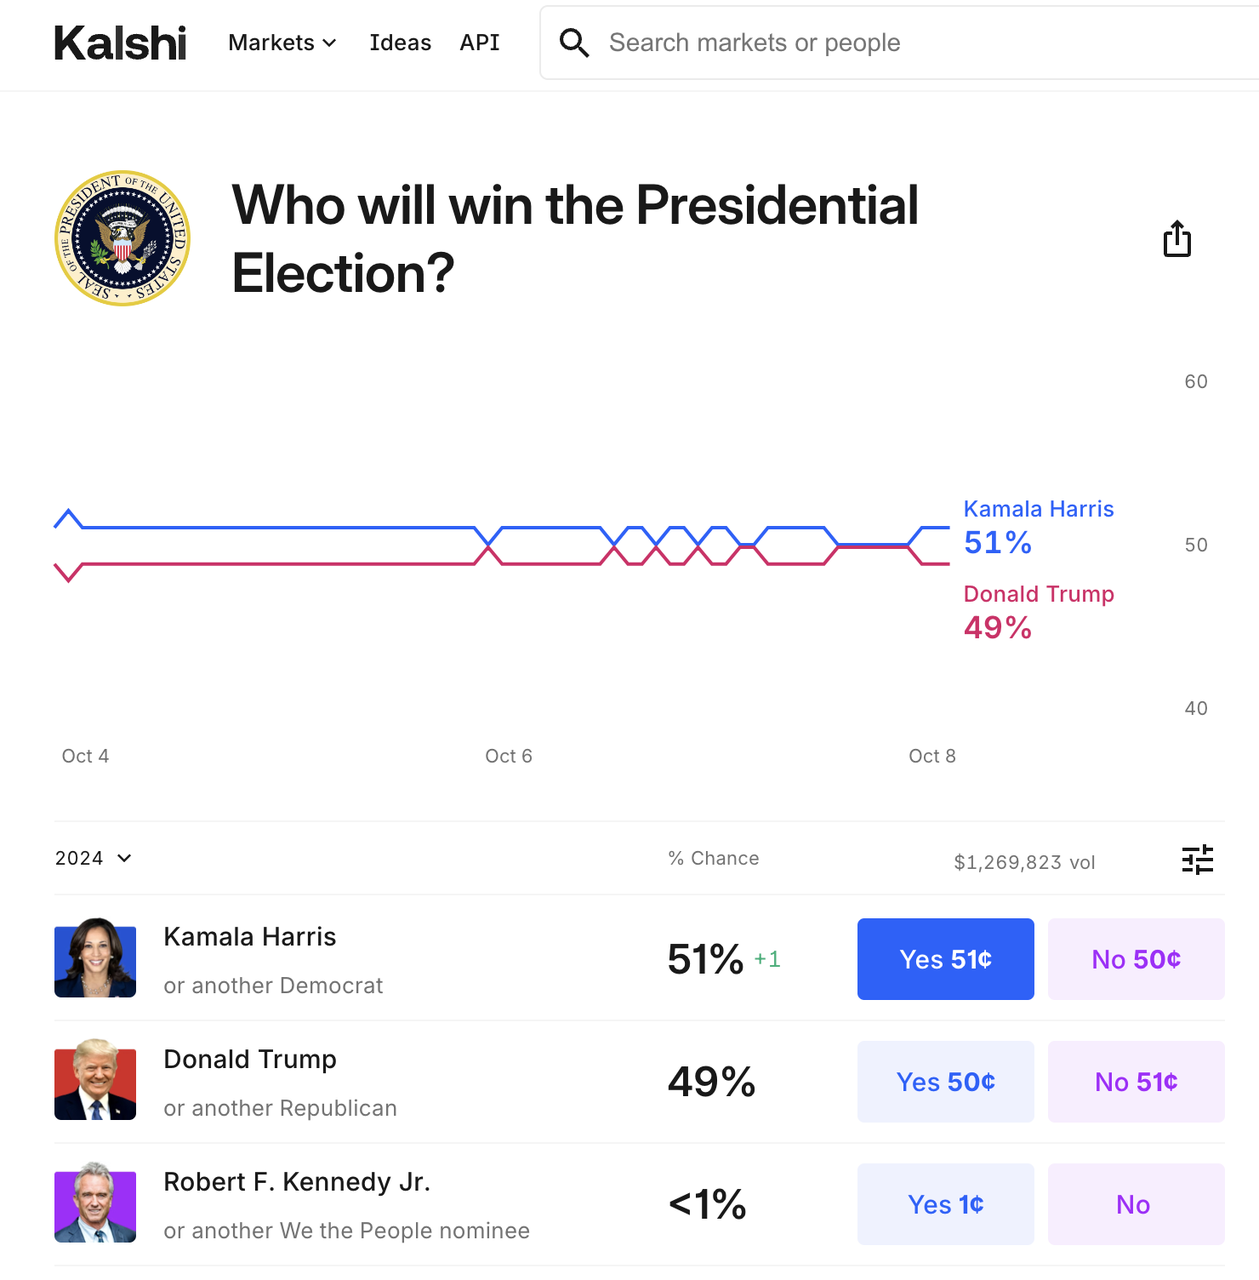Open the Ideas page

[400, 43]
